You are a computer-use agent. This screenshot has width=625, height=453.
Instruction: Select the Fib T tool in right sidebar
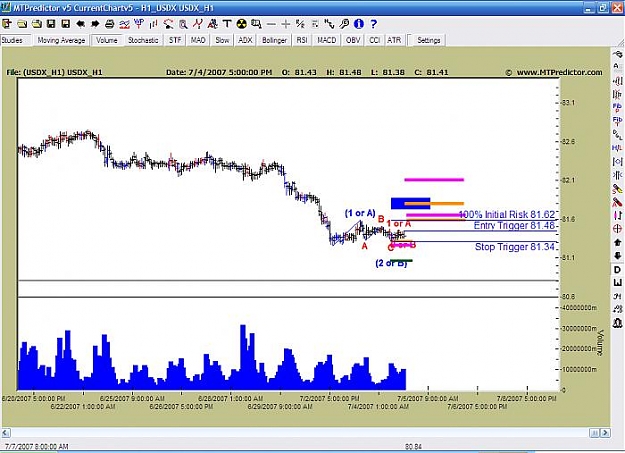(617, 121)
